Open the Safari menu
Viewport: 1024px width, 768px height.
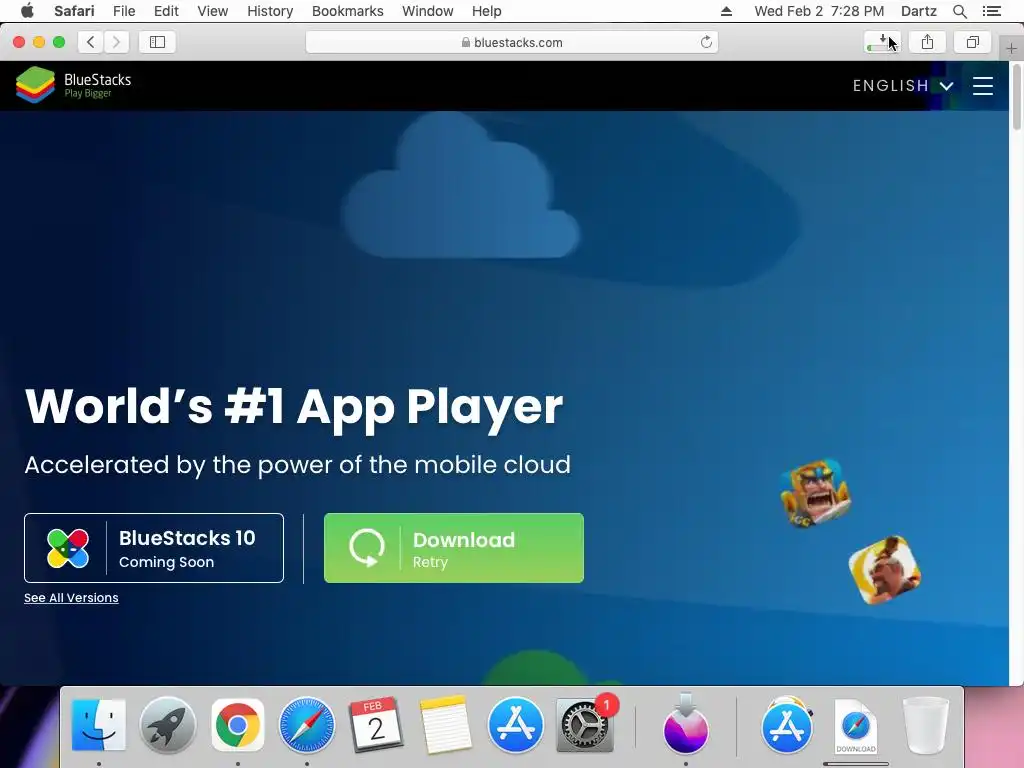[x=74, y=11]
